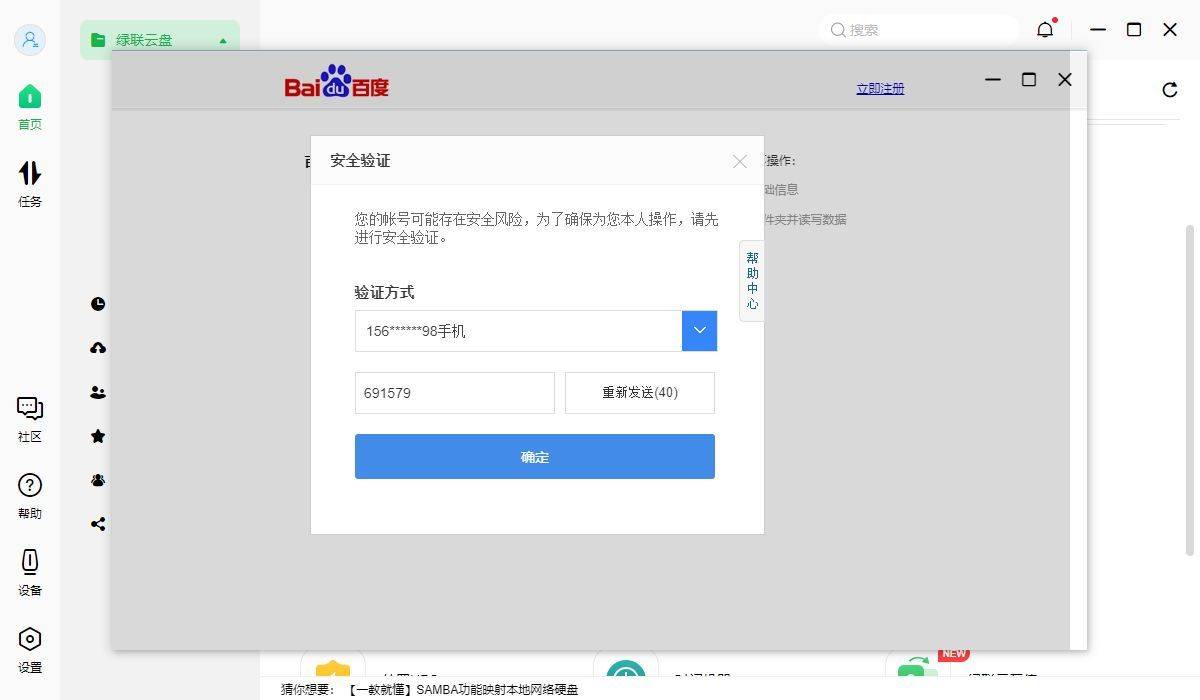Click the 确定 confirm button
This screenshot has height=700, width=1200.
pos(535,456)
